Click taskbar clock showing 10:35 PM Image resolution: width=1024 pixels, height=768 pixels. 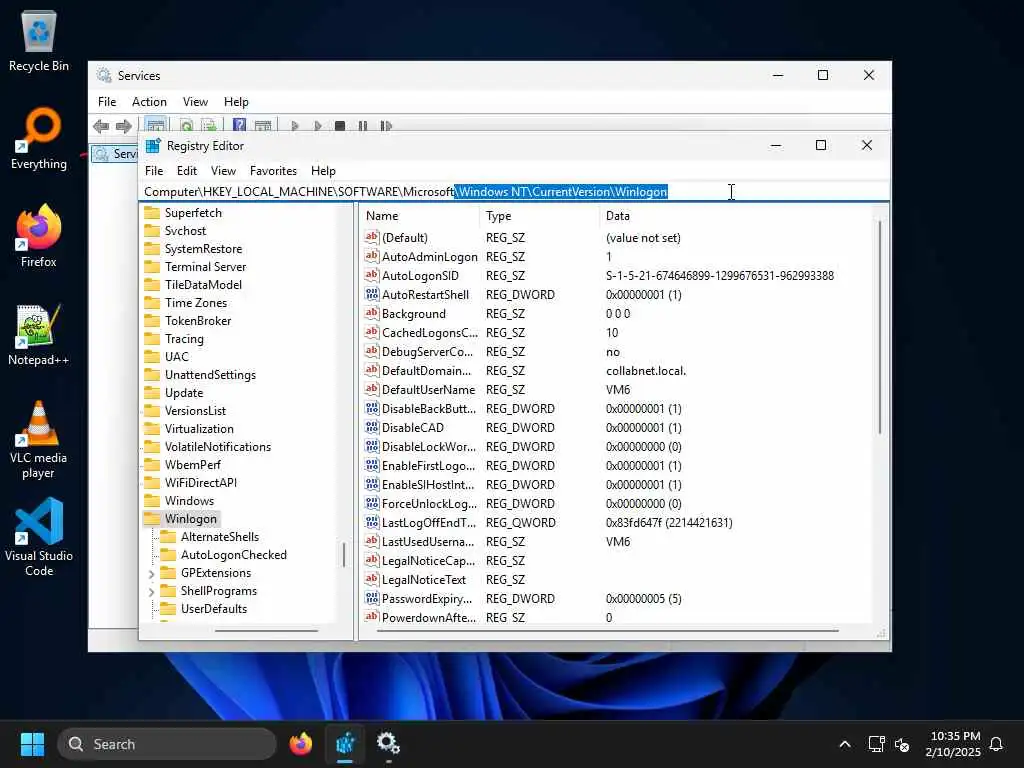(953, 744)
